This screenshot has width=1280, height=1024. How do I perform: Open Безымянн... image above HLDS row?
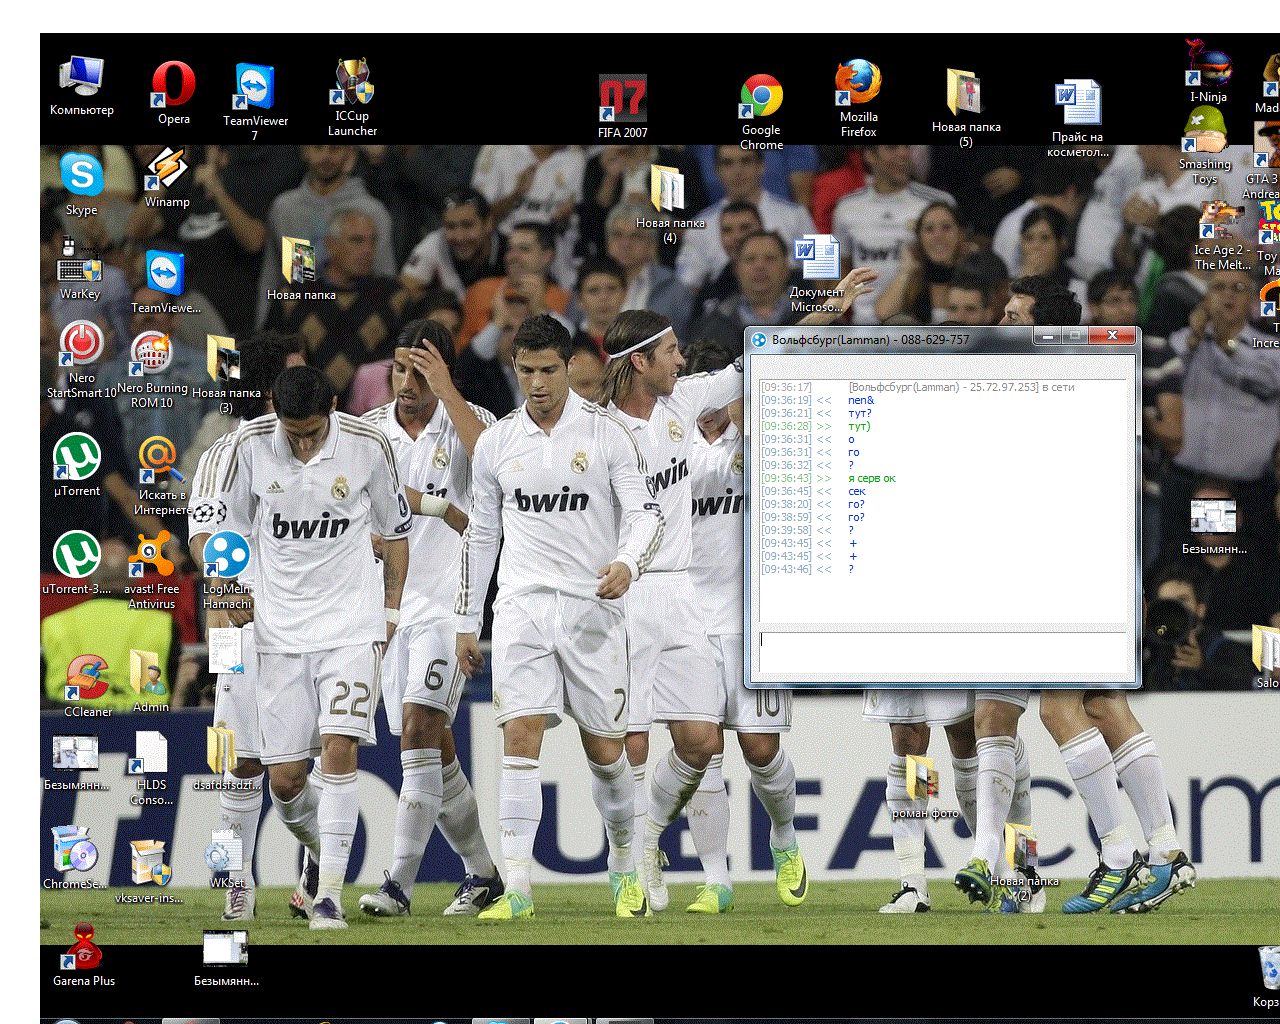click(x=76, y=761)
